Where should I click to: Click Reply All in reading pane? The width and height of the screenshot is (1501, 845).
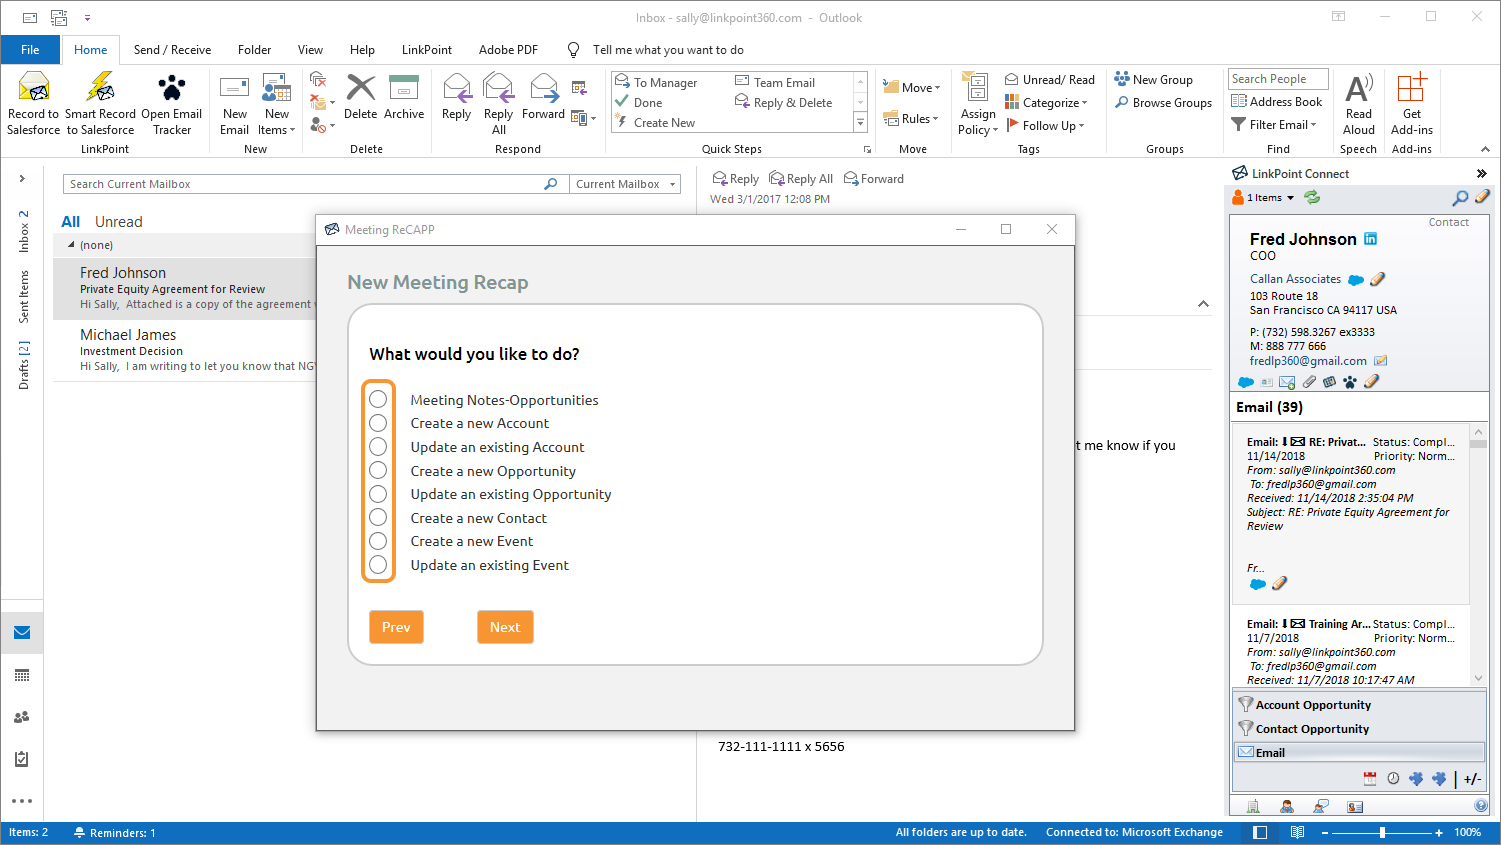click(801, 179)
